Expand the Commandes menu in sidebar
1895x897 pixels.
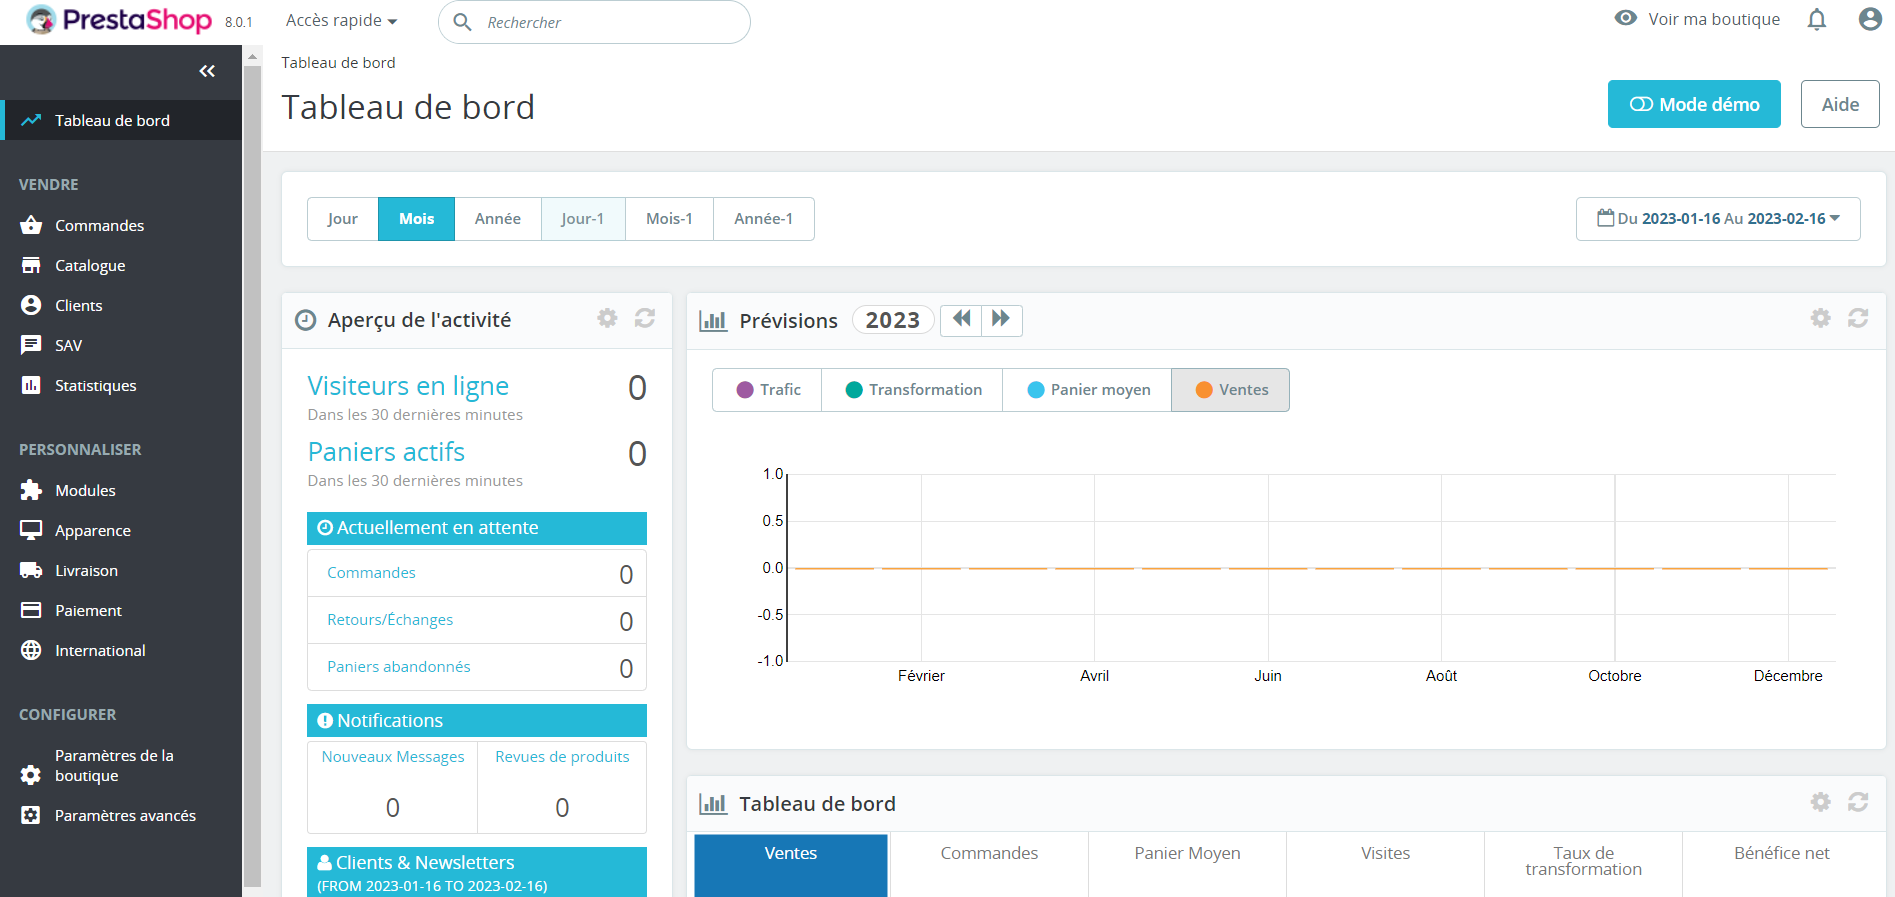99,226
